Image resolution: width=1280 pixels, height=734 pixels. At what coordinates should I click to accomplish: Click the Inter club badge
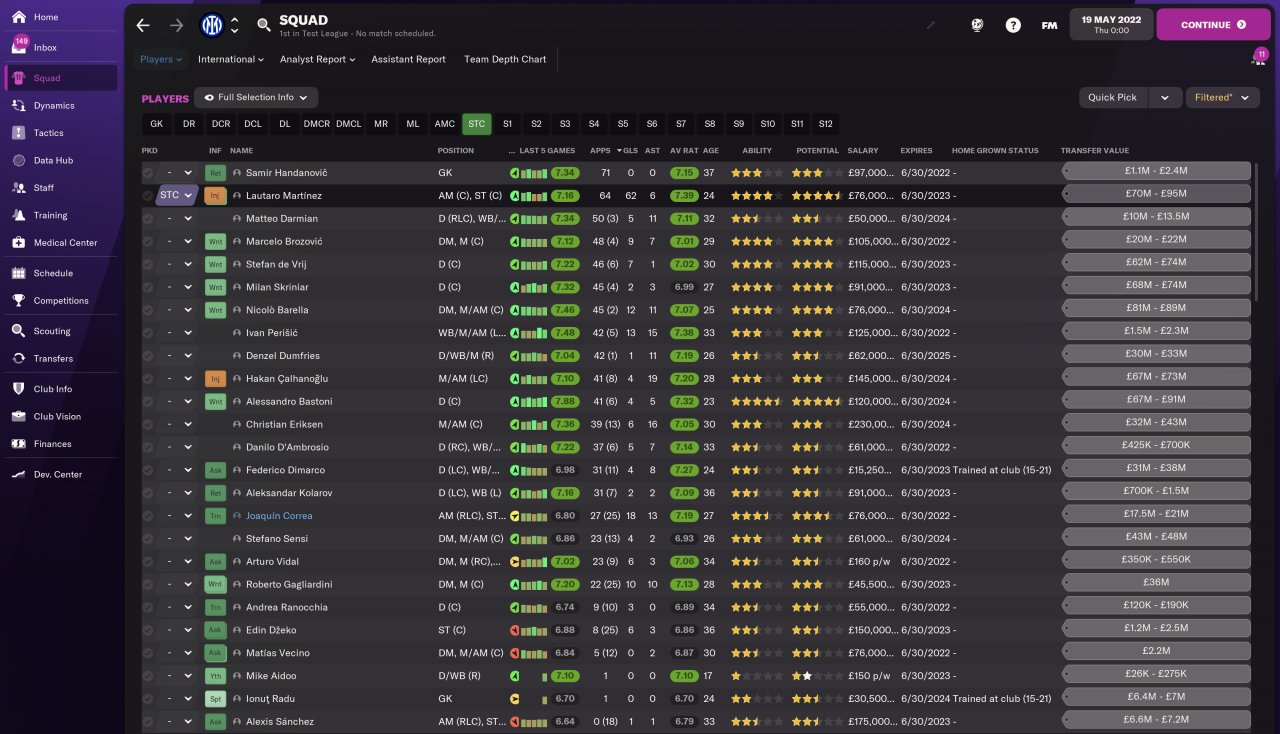(x=212, y=25)
